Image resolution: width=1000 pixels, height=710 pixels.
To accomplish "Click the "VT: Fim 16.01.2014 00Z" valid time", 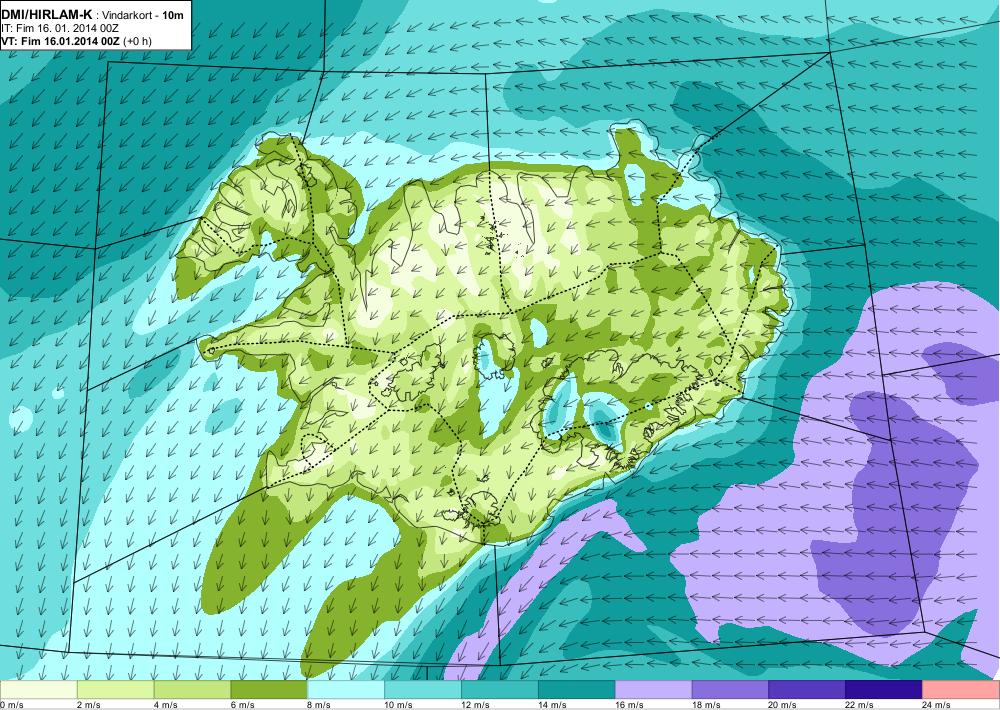I will click(x=61, y=41).
